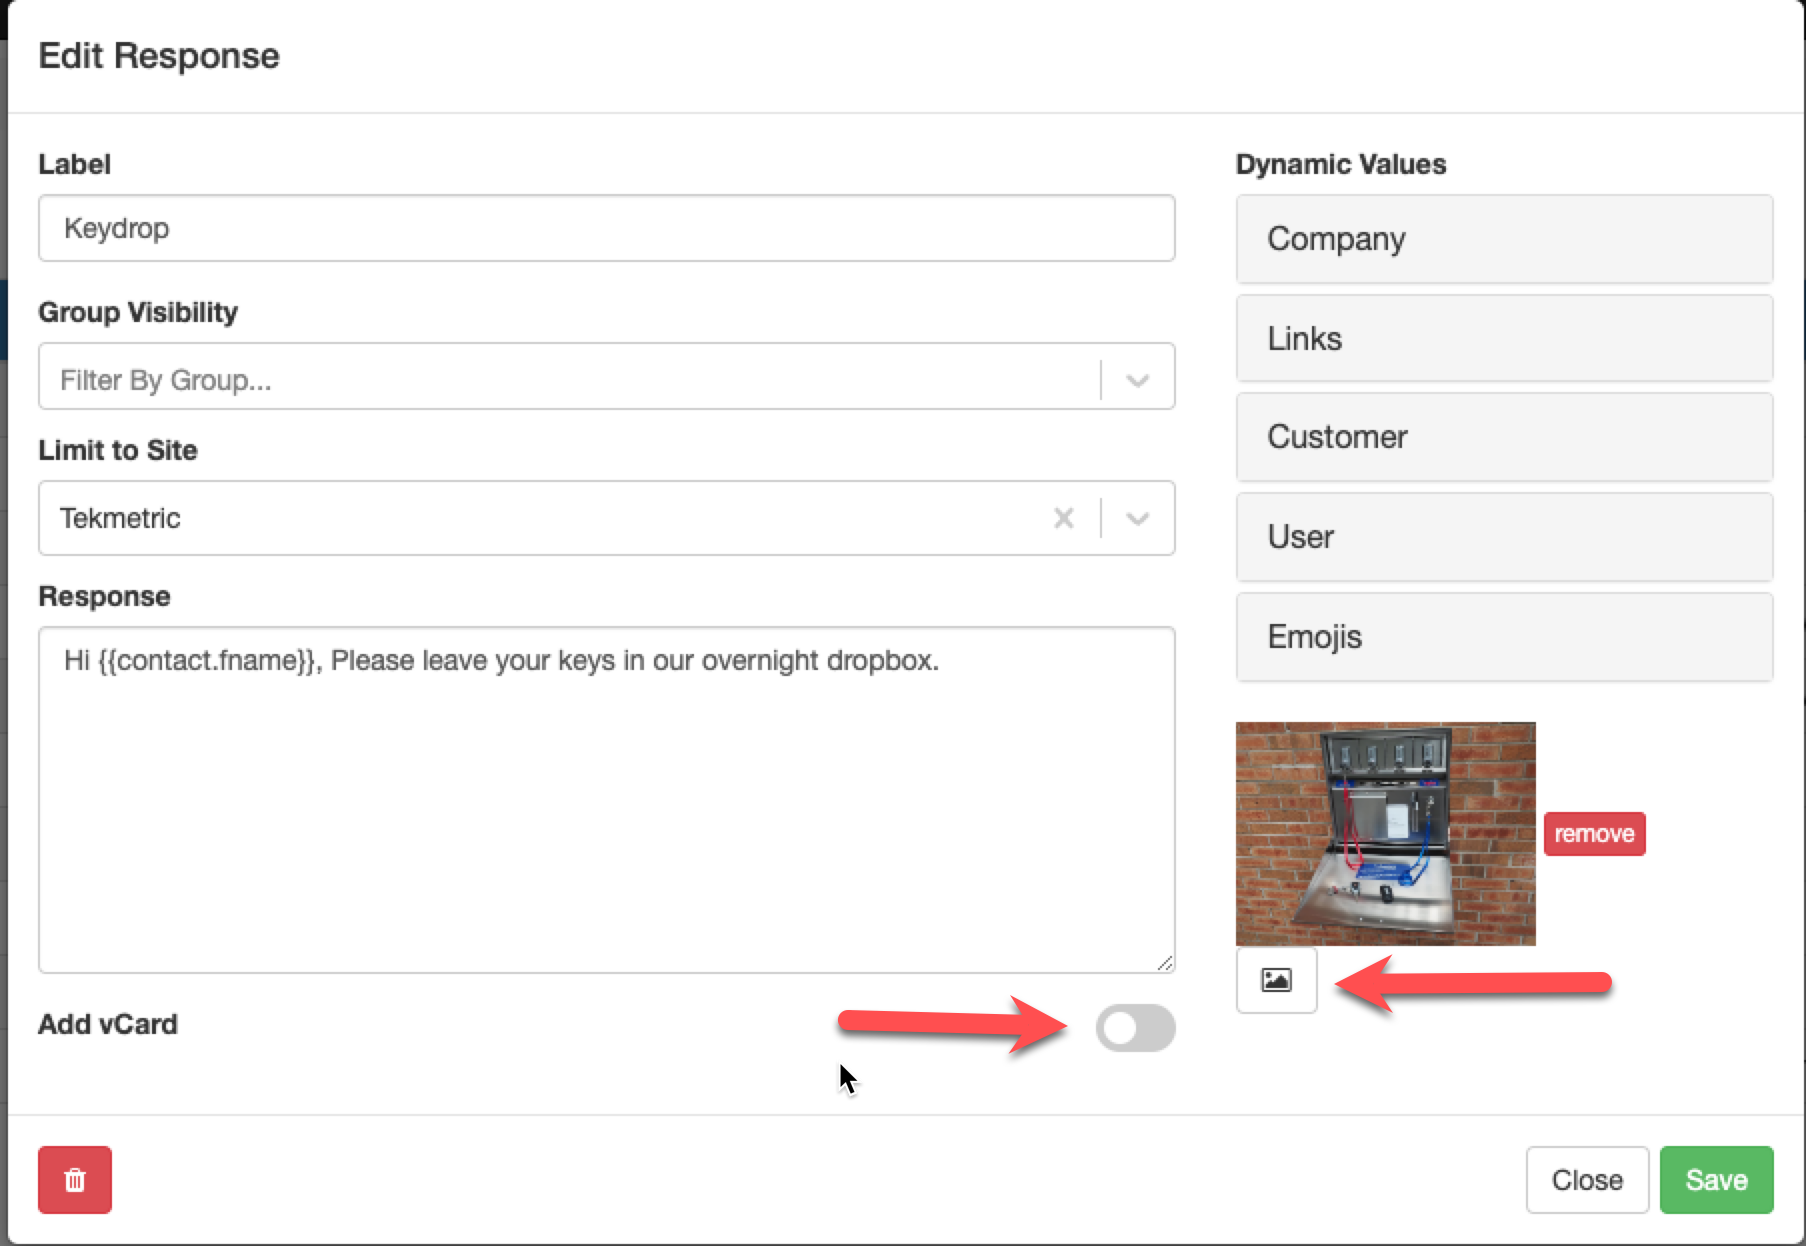The width and height of the screenshot is (1806, 1246).
Task: Expand the User dynamic values
Action: pos(1504,537)
